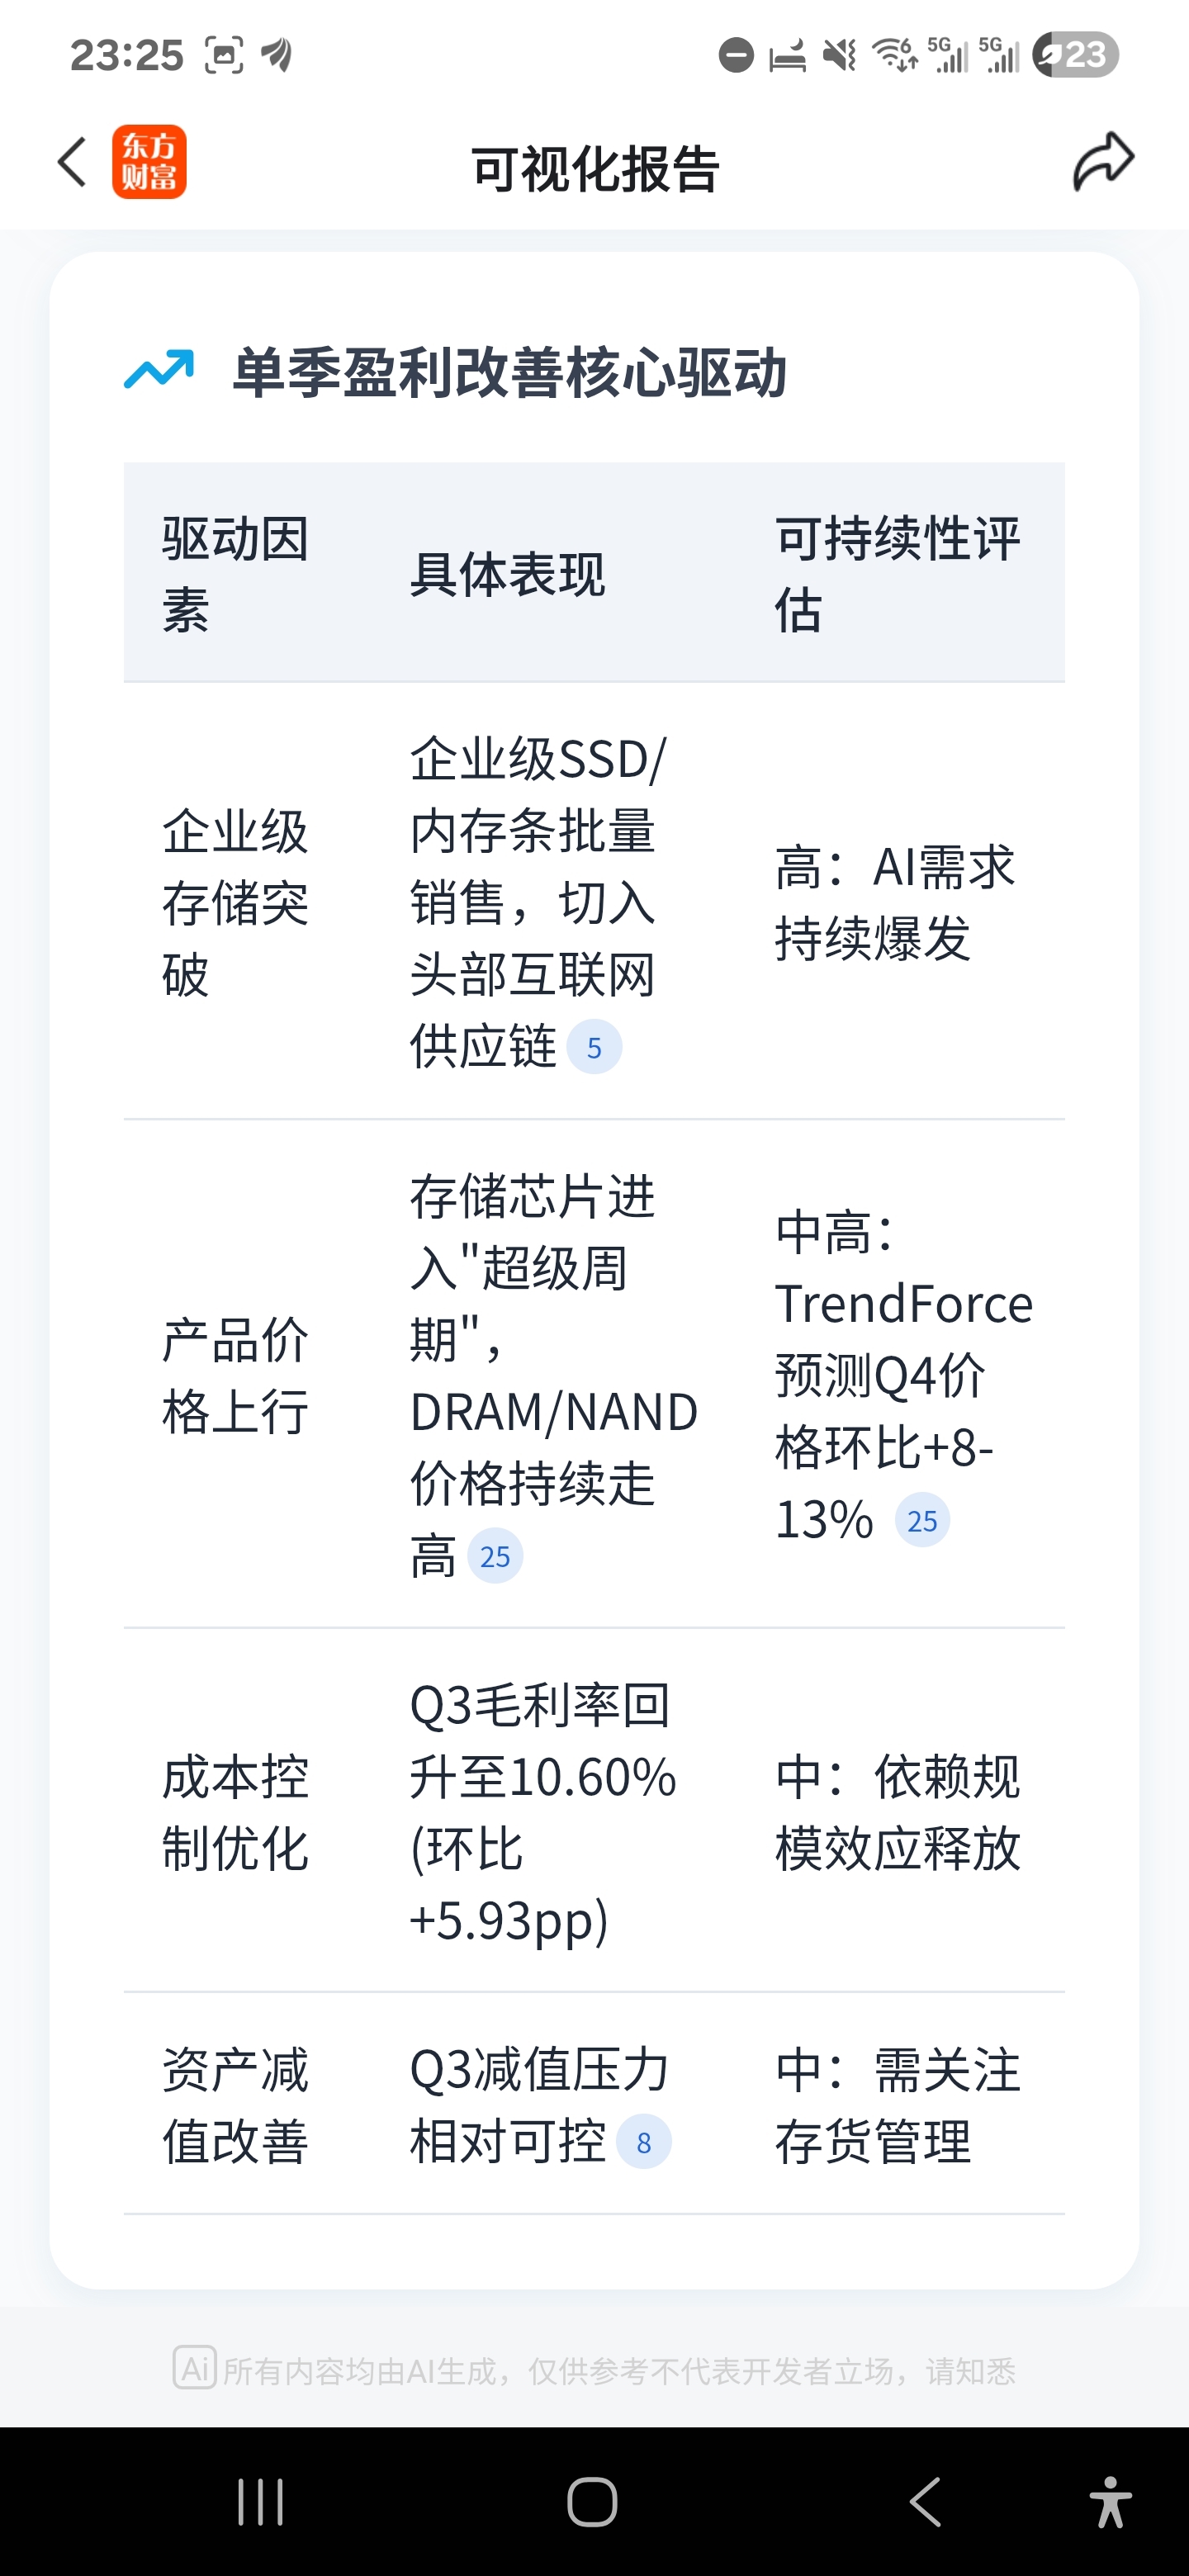Tap the battery indicator in status bar
This screenshot has width=1189, height=2576.
coord(1075,55)
